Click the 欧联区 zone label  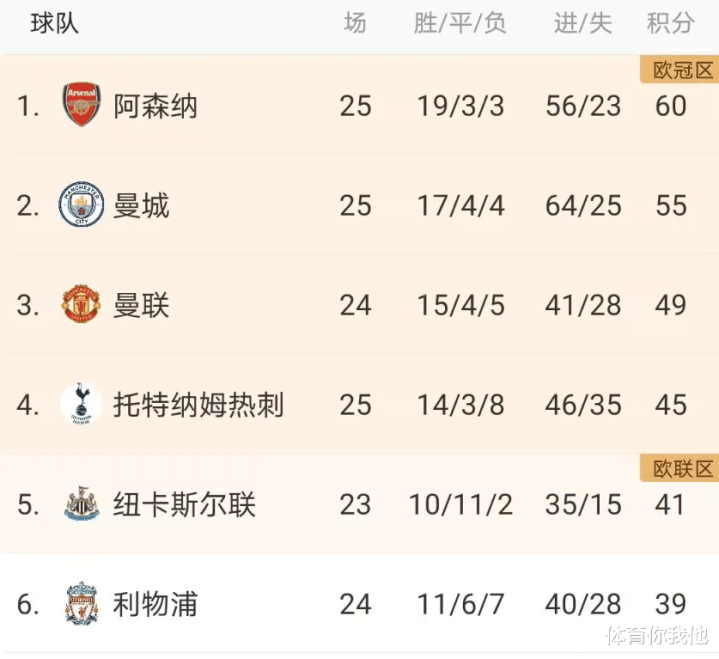tap(679, 468)
